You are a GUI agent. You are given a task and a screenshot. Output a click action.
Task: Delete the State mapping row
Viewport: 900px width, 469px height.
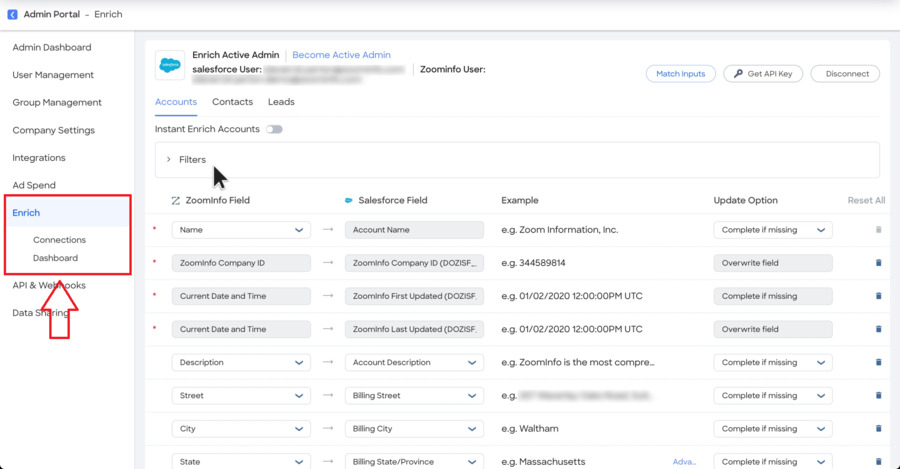coord(878,462)
